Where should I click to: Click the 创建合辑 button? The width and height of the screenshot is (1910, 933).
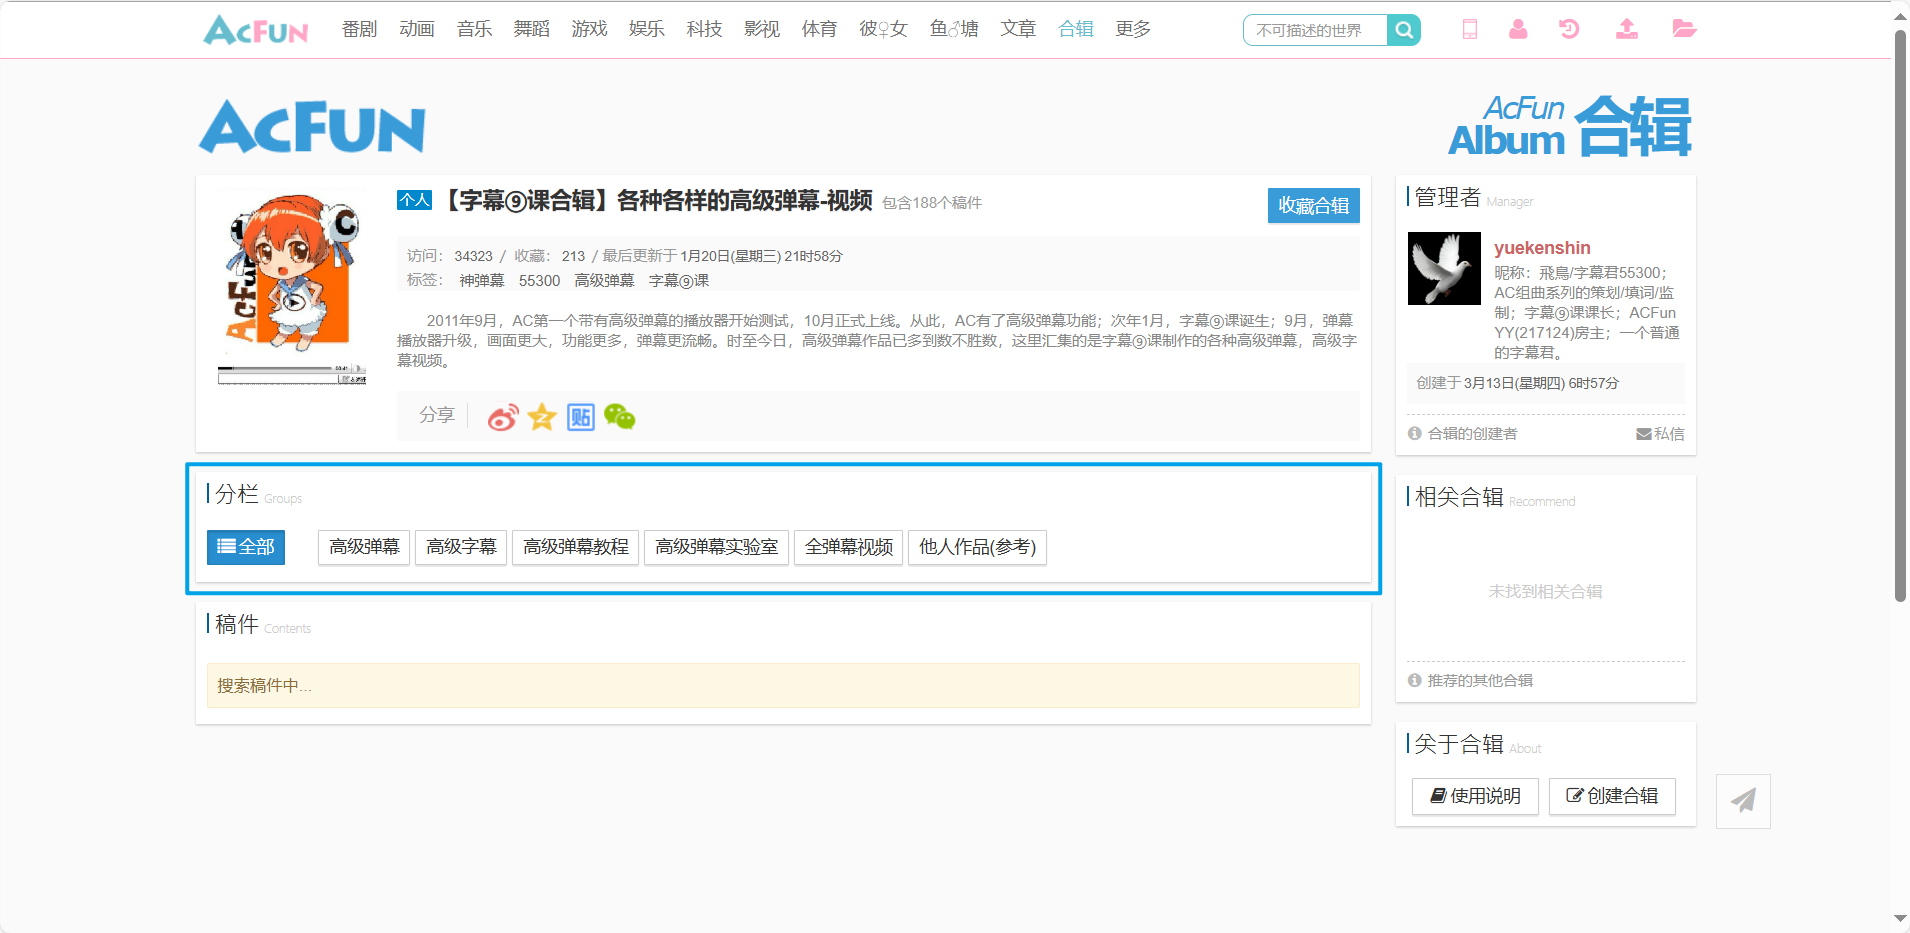(1612, 796)
